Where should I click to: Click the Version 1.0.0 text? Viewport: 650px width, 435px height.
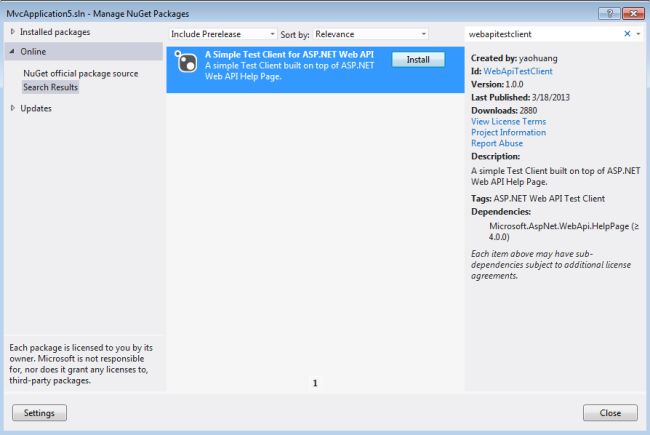point(497,84)
